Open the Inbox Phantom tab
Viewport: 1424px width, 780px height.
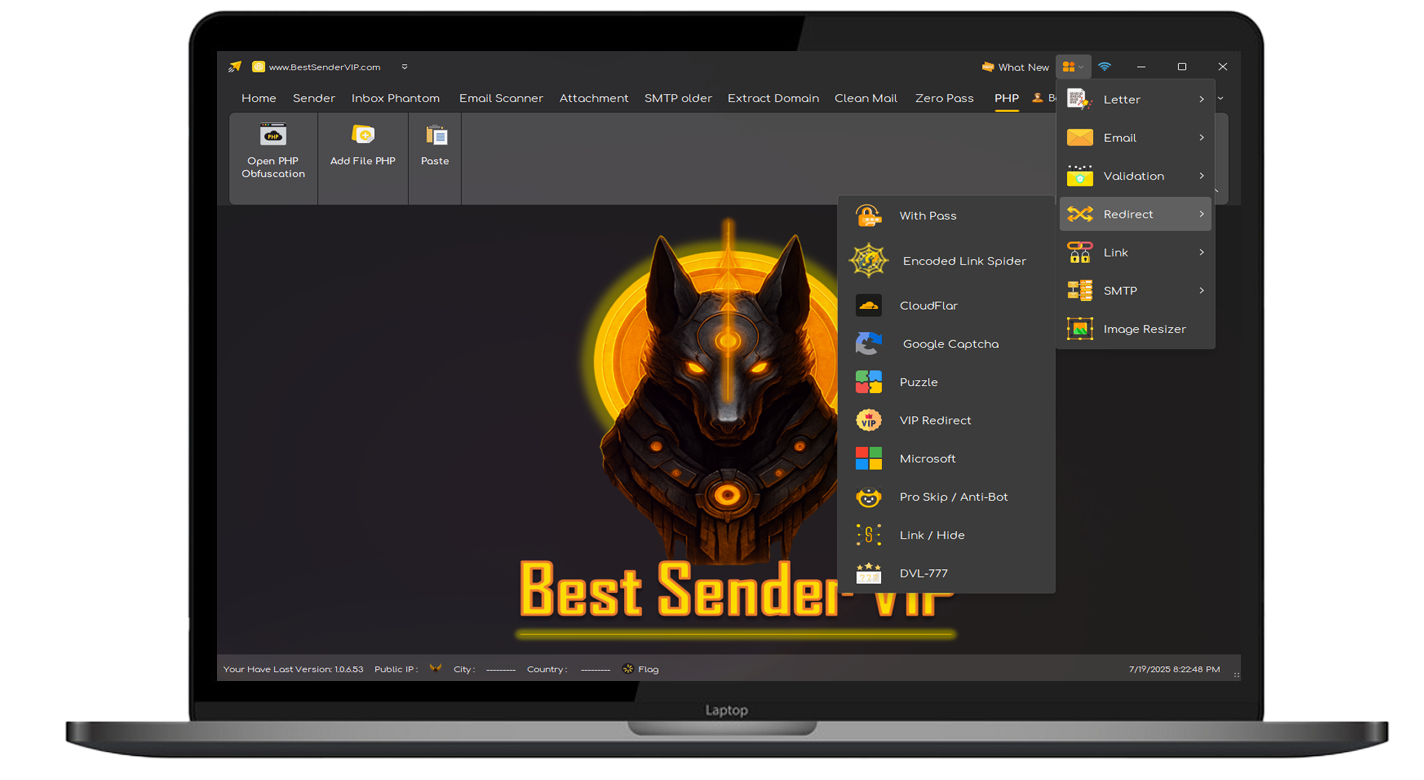396,98
